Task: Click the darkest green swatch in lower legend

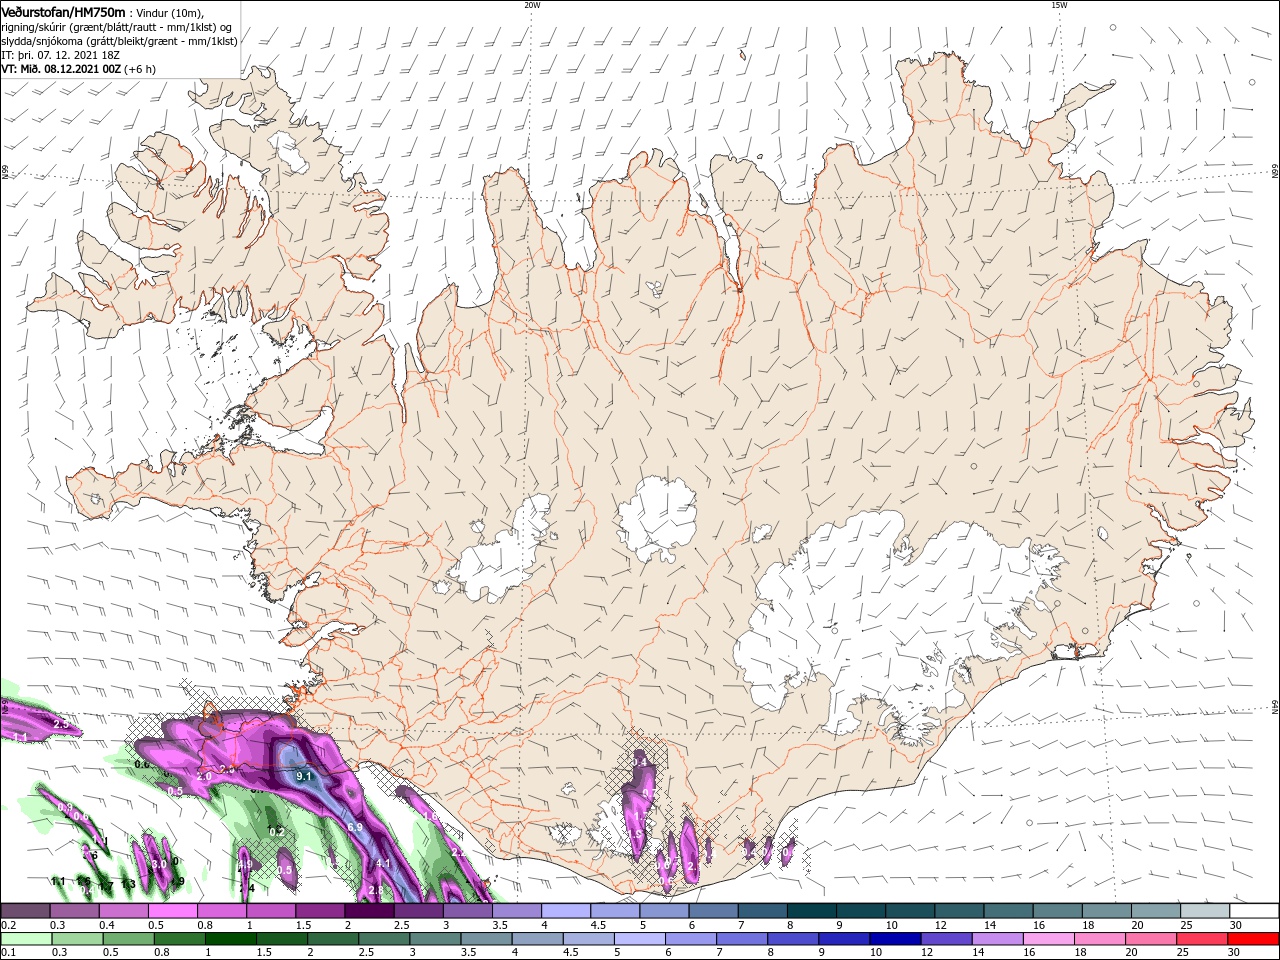Action: click(x=230, y=939)
